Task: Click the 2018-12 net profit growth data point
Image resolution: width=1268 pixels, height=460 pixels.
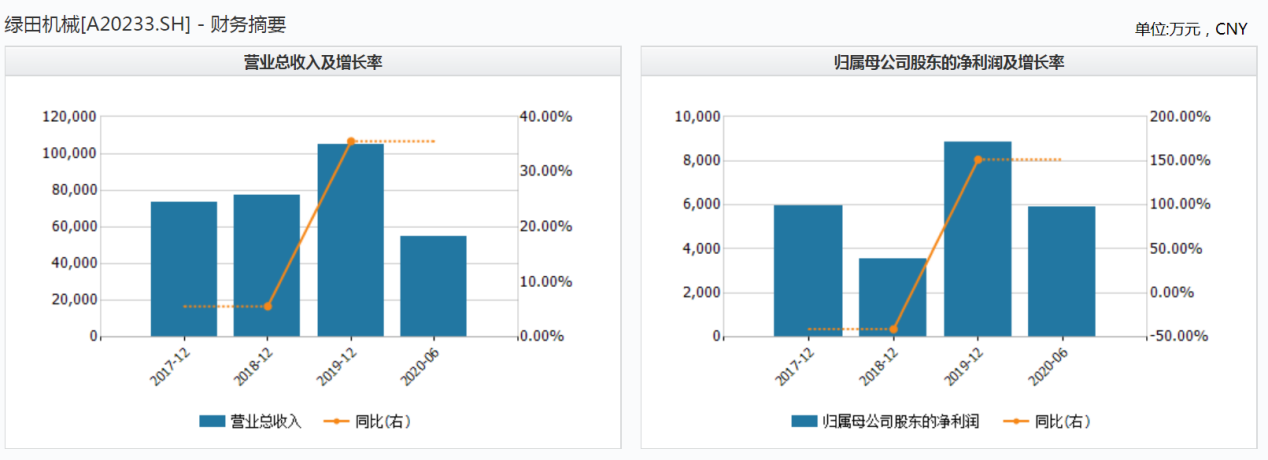Action: coord(893,329)
